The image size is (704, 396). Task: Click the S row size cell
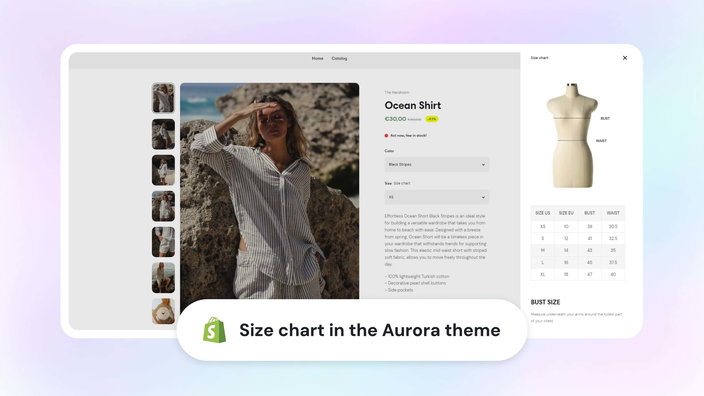(x=542, y=238)
